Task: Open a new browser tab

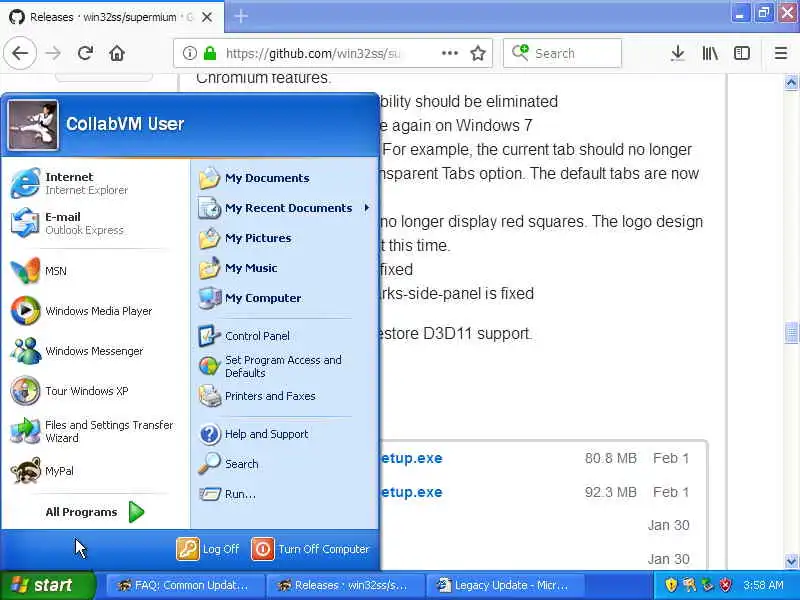Action: point(241,17)
